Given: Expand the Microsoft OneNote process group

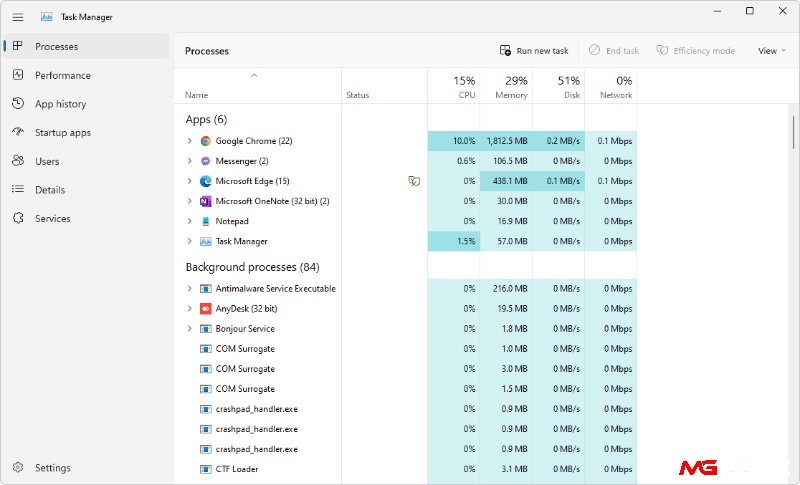Looking at the screenshot, I should tap(189, 201).
